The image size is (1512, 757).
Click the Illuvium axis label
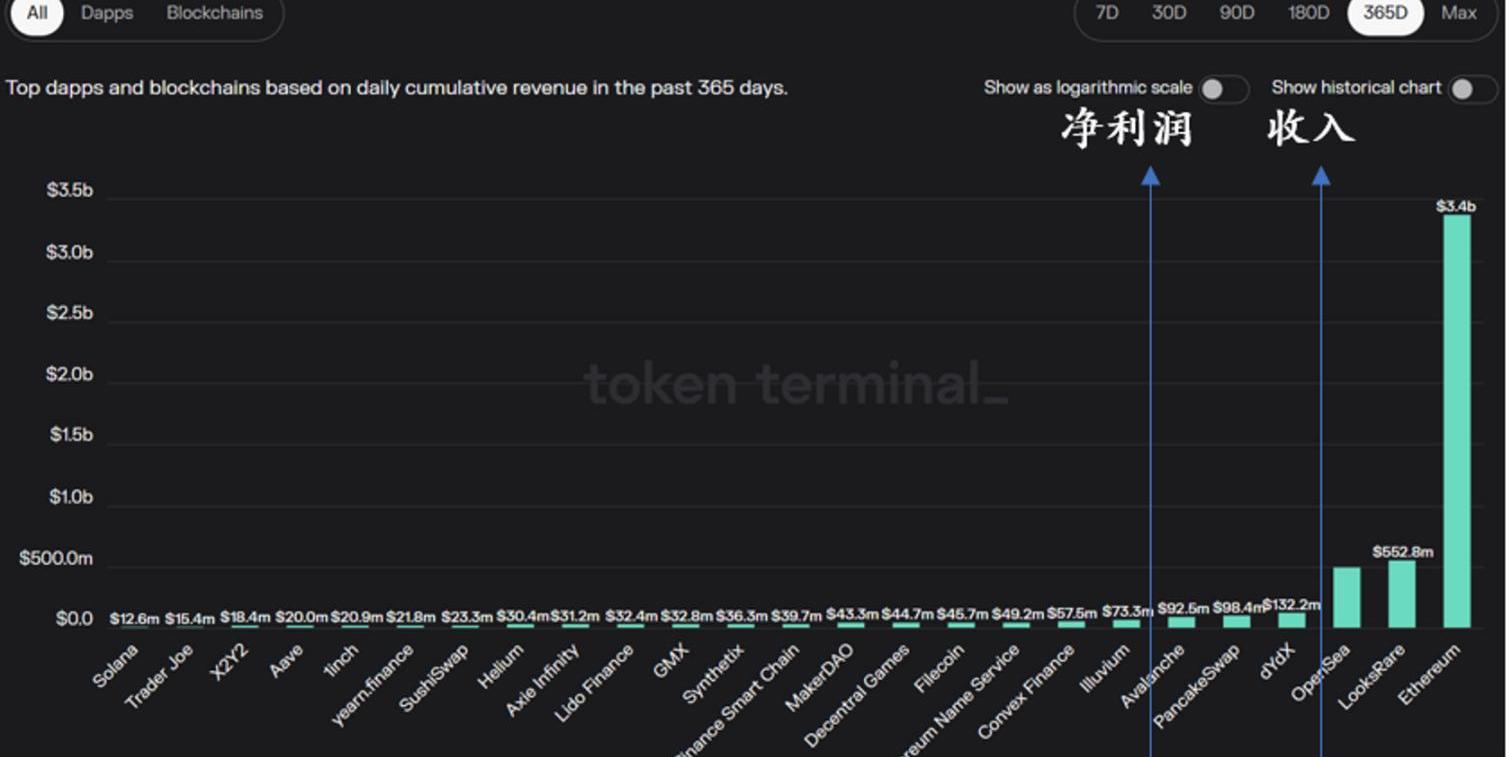[x=1105, y=669]
